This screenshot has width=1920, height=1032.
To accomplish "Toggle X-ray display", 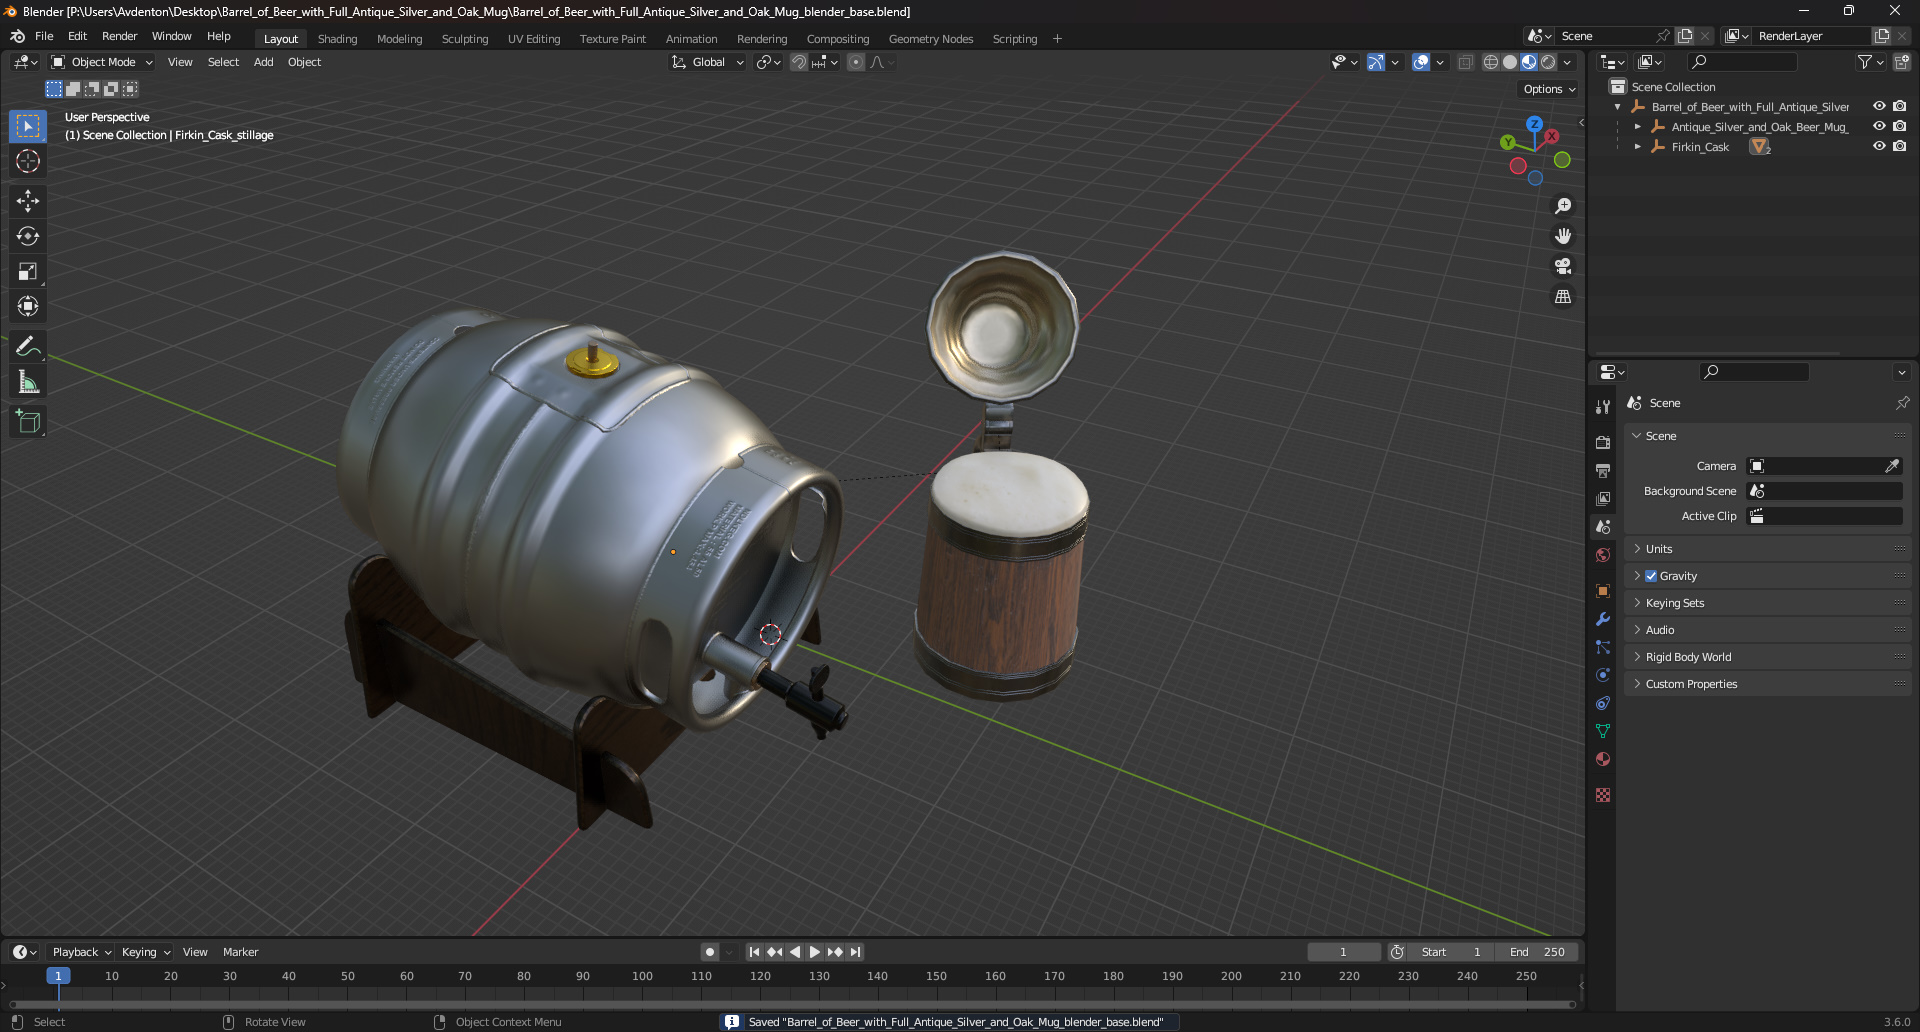I will pos(1466,62).
